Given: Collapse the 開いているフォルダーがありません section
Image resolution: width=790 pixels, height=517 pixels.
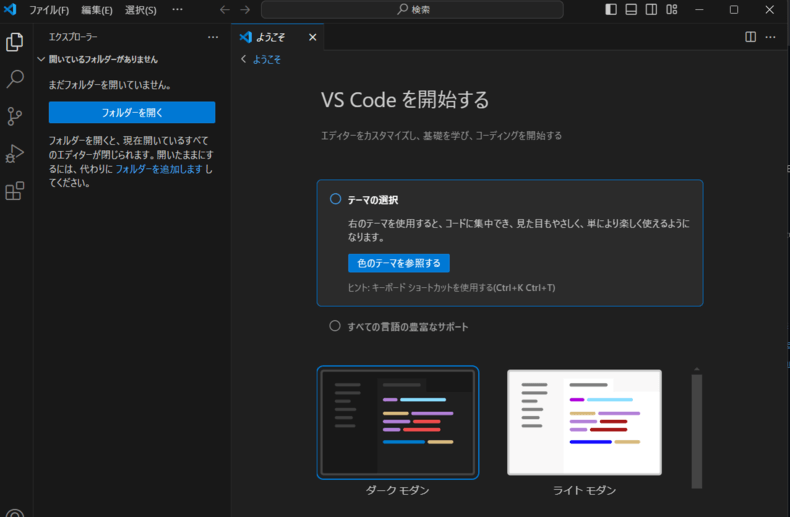Looking at the screenshot, I should 41,59.
